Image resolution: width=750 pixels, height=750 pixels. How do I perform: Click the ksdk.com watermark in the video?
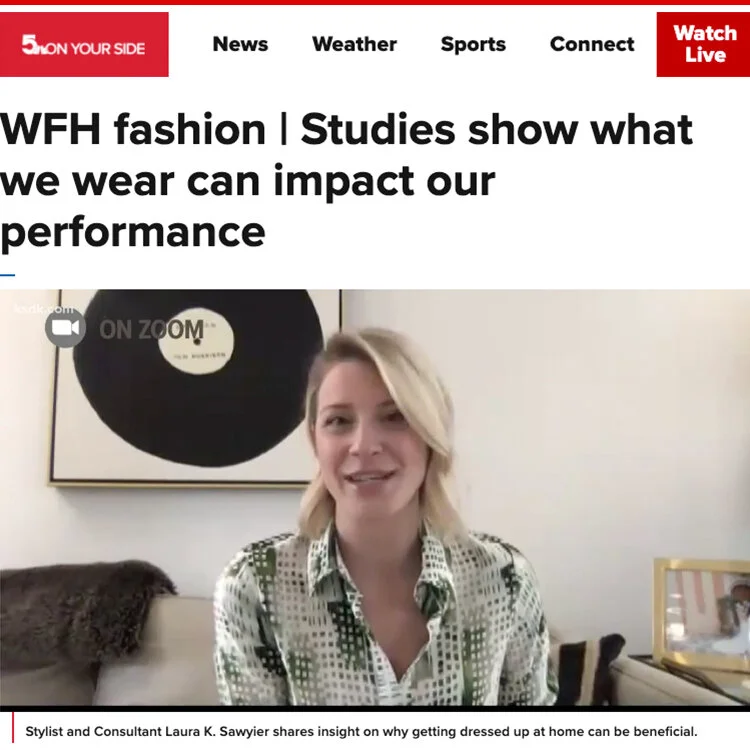[44, 309]
